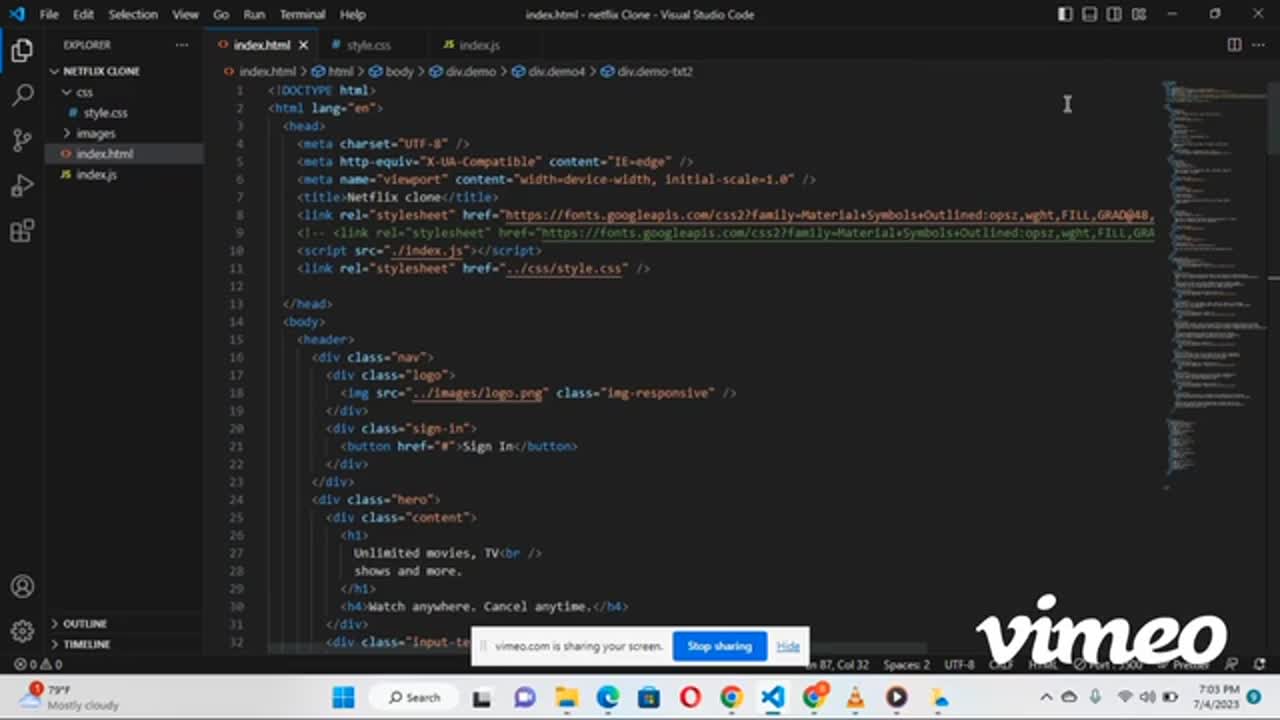The image size is (1280, 720).
Task: Switch to the style.css tab
Action: pyautogui.click(x=367, y=45)
